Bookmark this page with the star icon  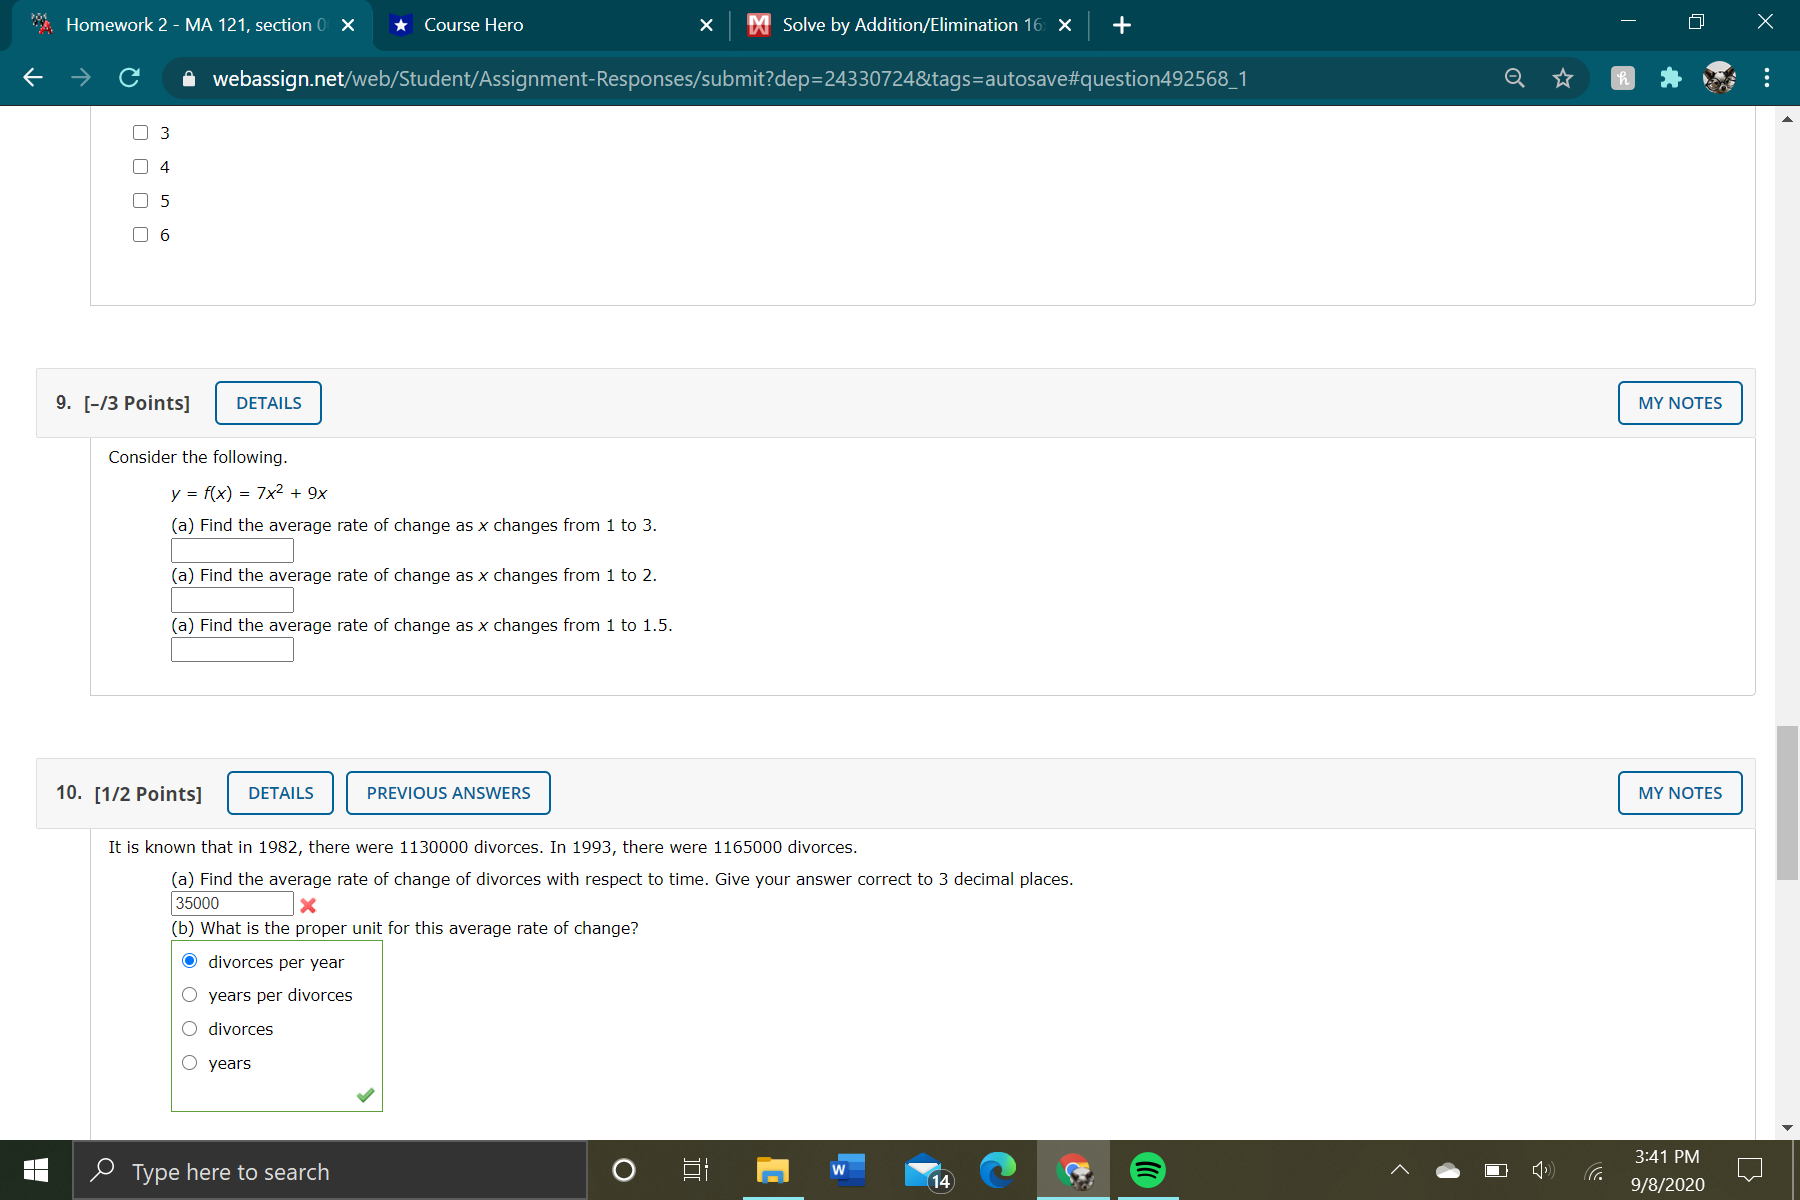click(x=1562, y=78)
